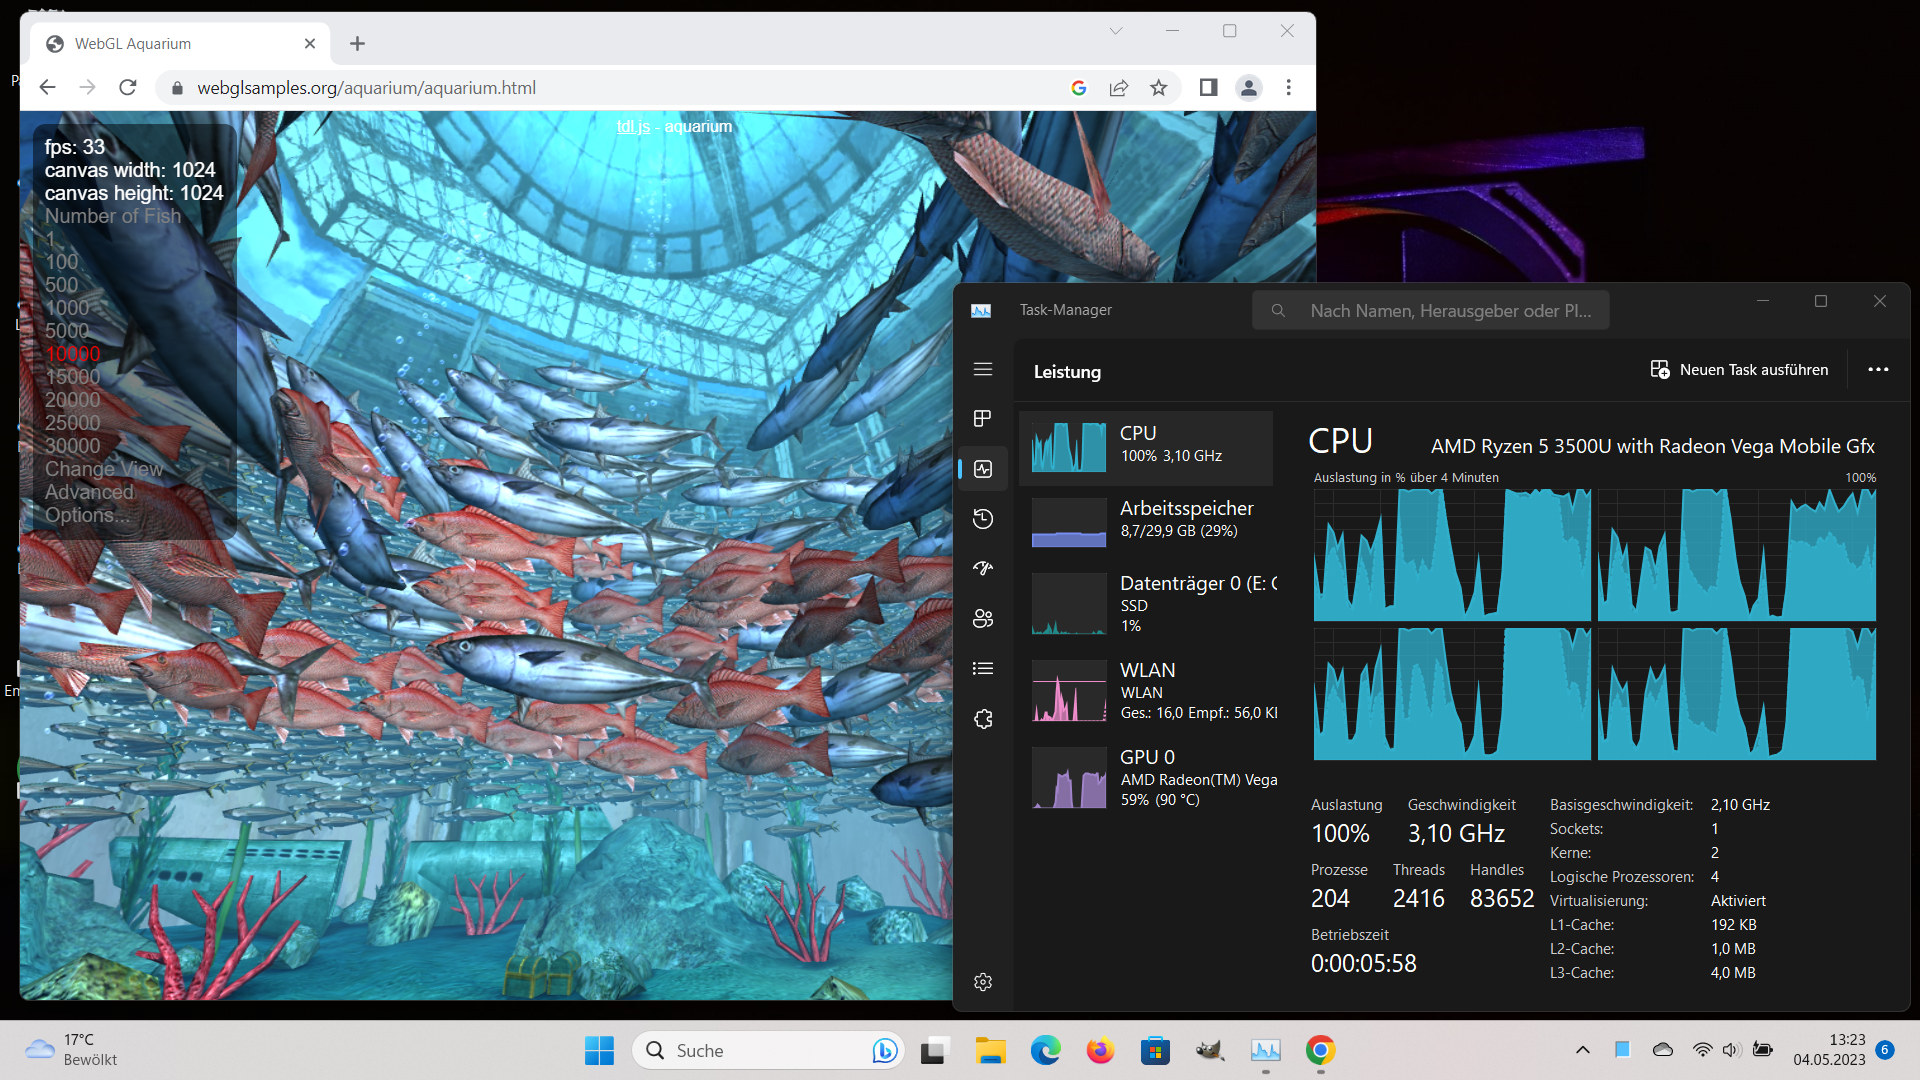Open the Processes page icon in sidebar
Viewport: 1920px width, 1080px height.
983,418
